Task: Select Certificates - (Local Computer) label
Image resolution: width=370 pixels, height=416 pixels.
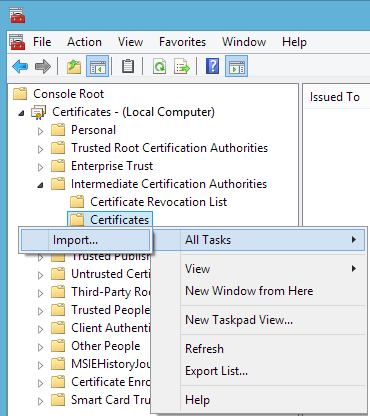Action: coord(133,112)
